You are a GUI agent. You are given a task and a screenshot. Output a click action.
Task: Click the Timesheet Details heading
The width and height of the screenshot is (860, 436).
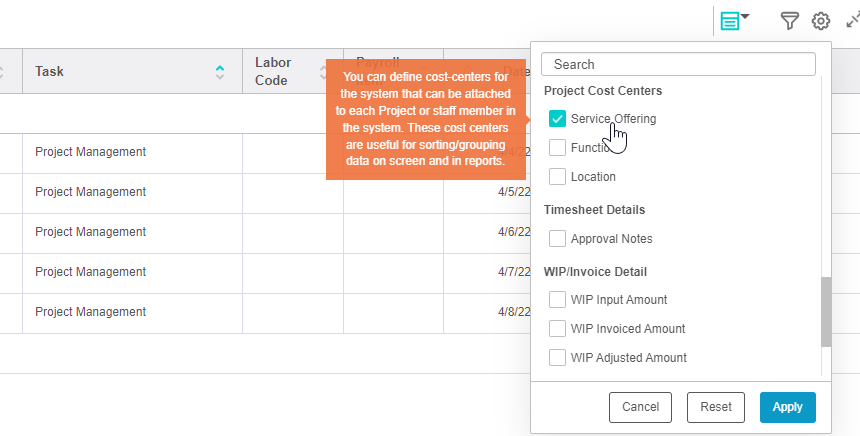[x=594, y=210]
